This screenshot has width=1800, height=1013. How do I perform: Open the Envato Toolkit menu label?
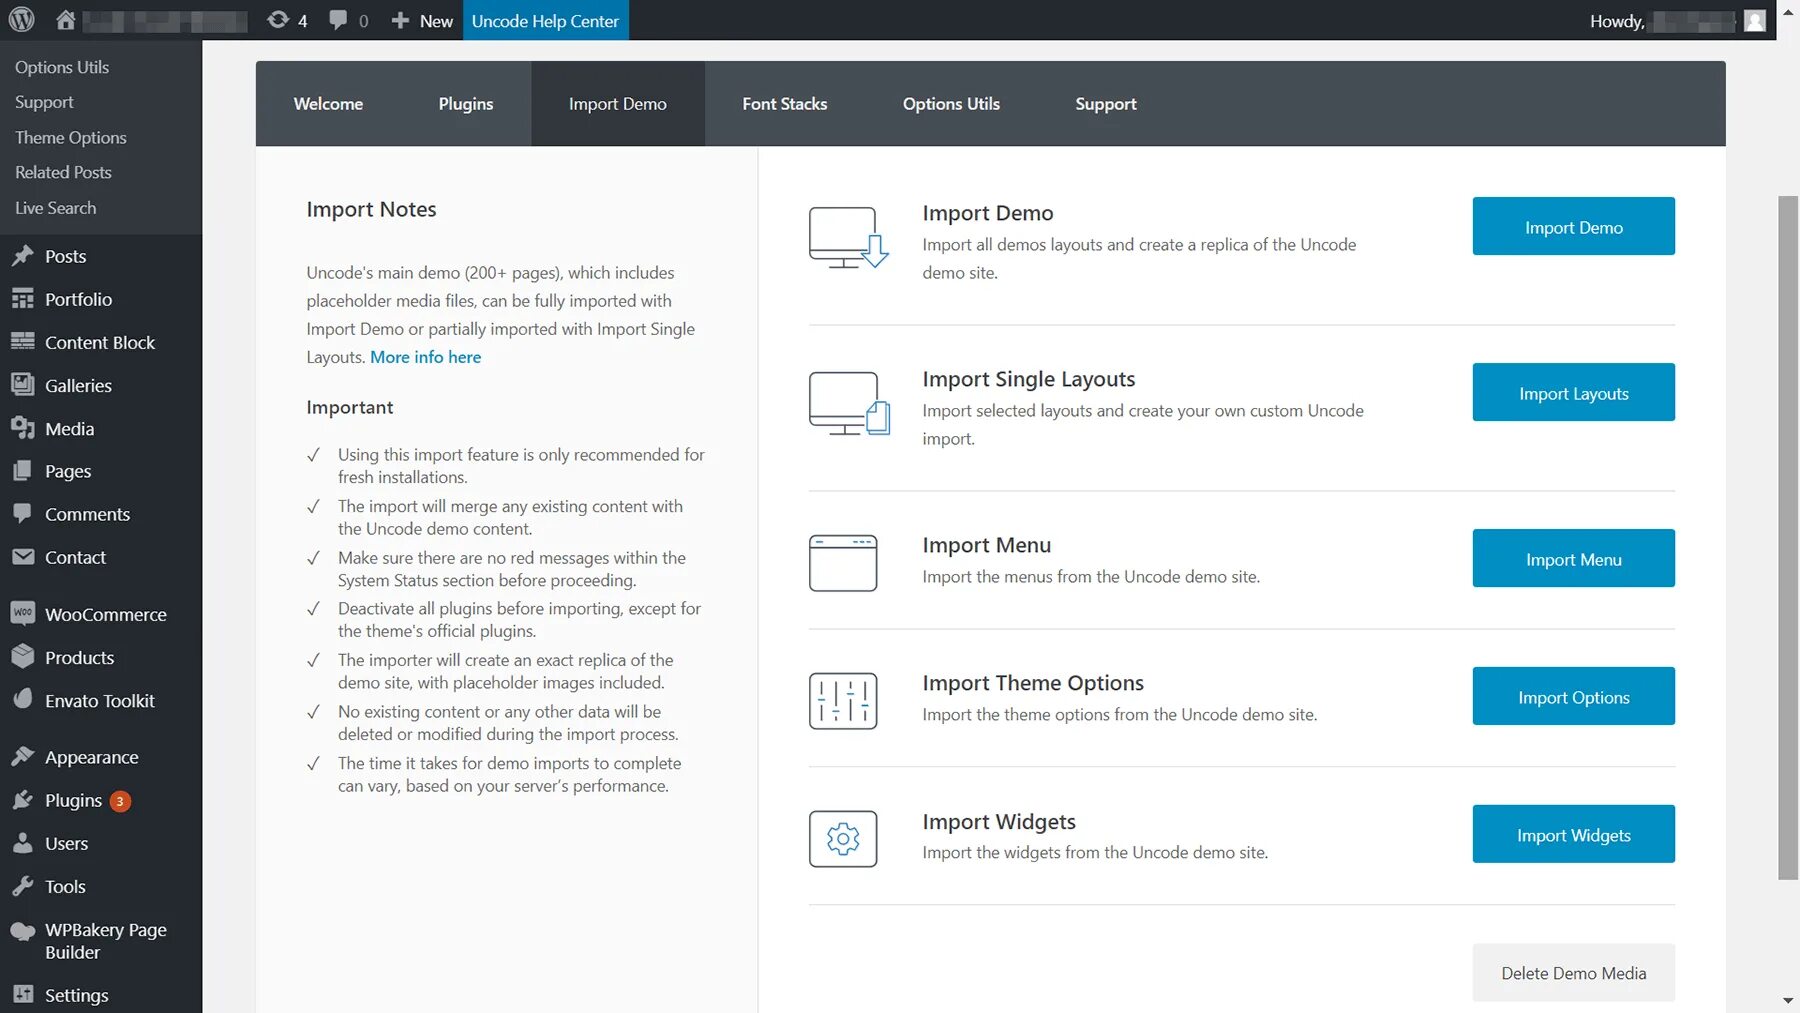point(100,700)
